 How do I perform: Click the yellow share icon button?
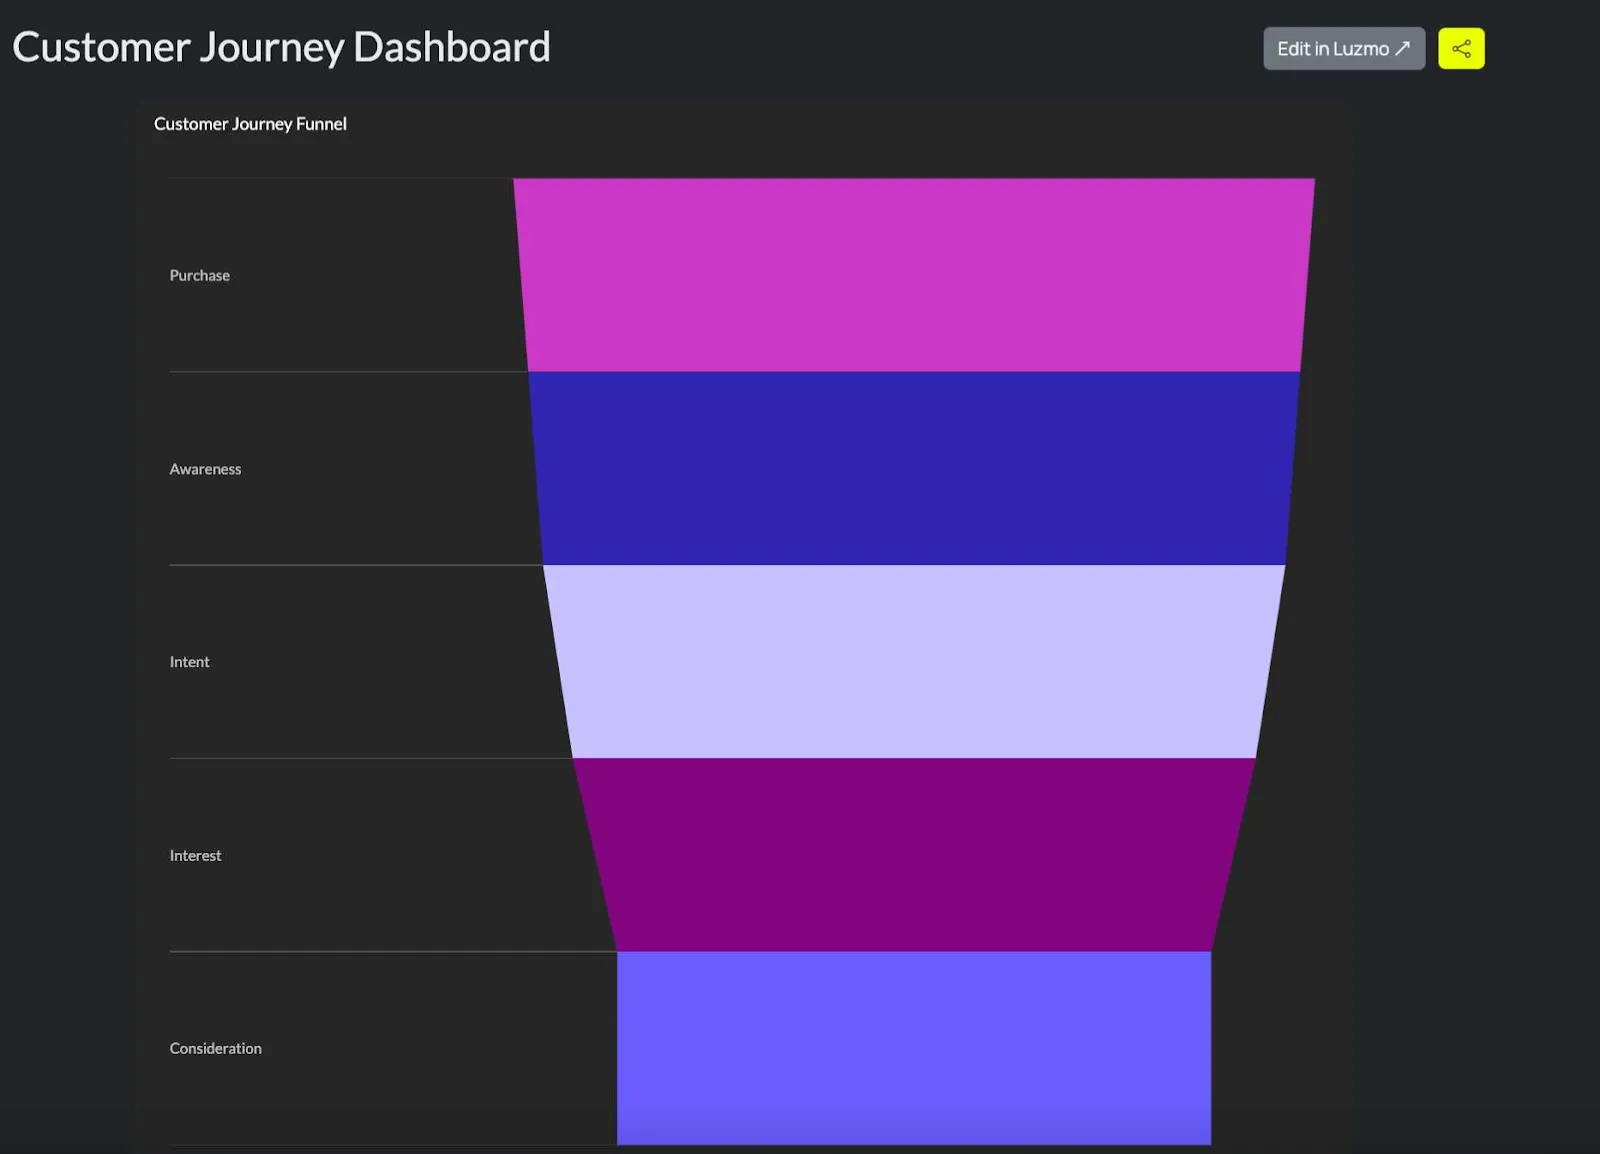tap(1461, 48)
